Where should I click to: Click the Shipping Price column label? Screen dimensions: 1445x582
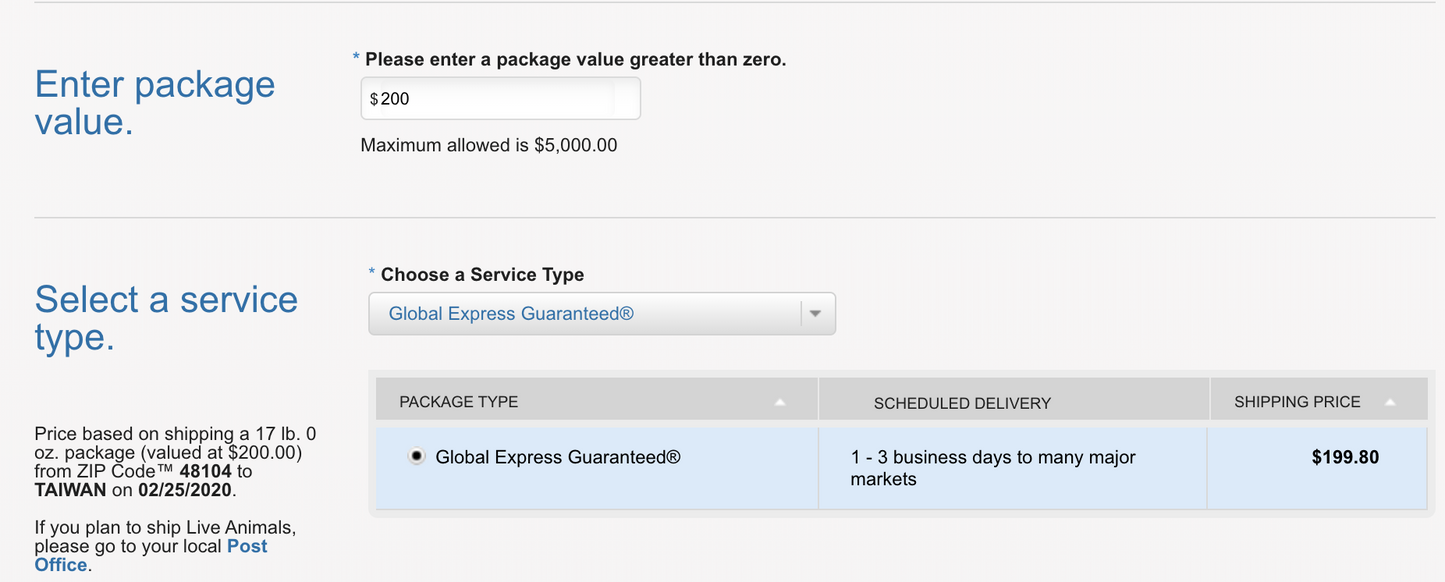click(1297, 402)
